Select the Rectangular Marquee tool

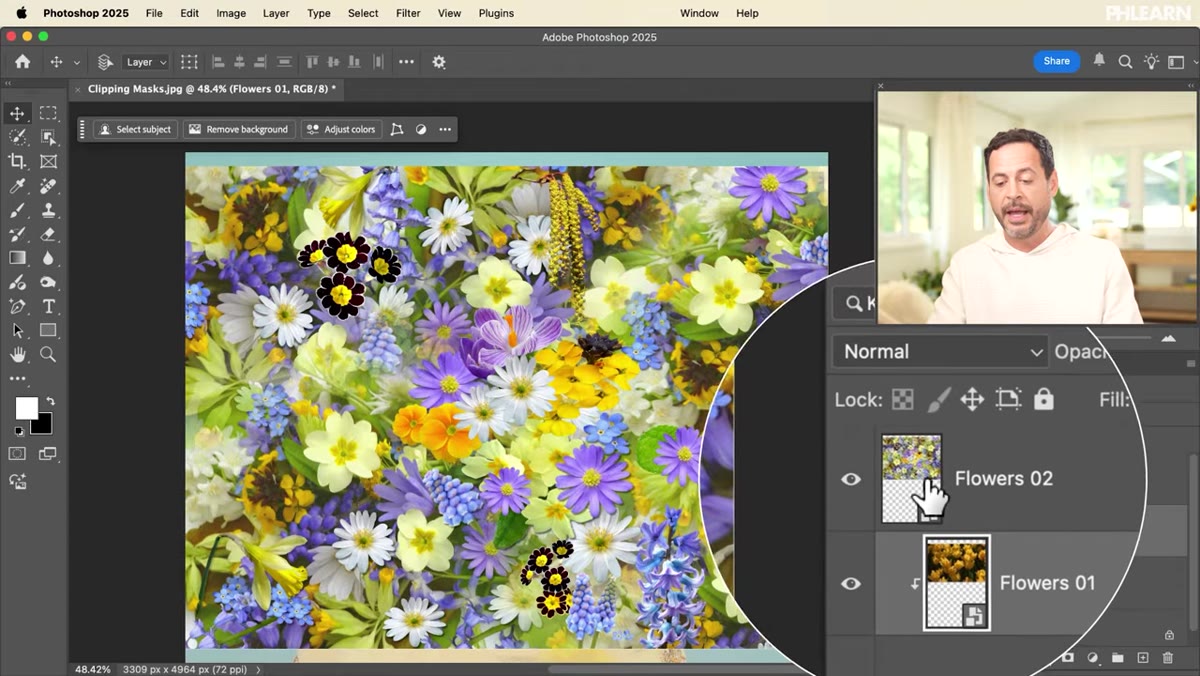pos(48,113)
